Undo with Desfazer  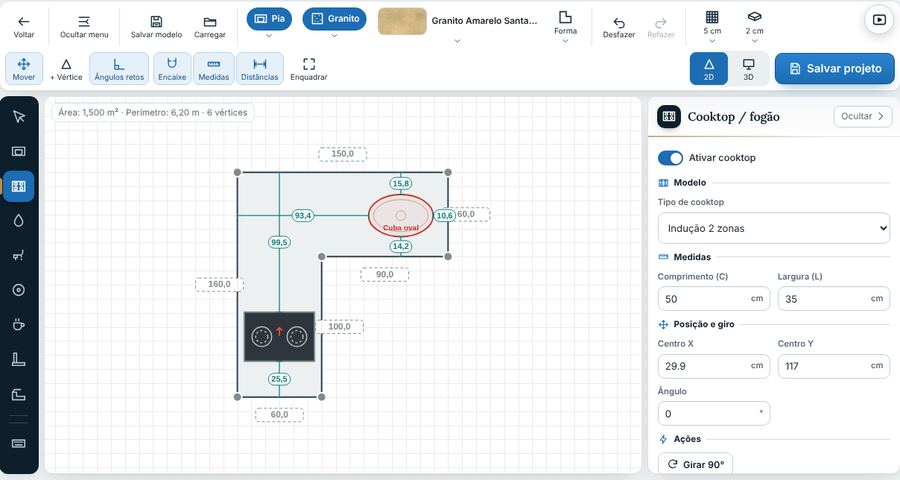coord(619,27)
